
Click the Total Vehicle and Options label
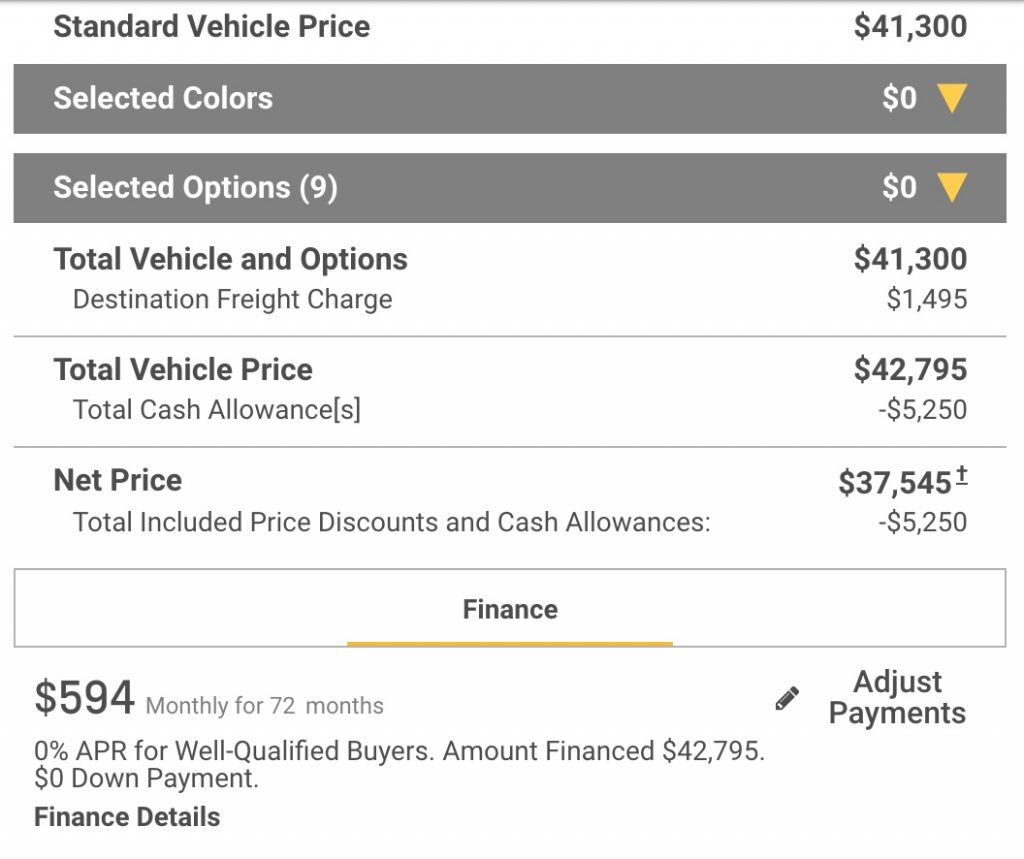pos(231,259)
